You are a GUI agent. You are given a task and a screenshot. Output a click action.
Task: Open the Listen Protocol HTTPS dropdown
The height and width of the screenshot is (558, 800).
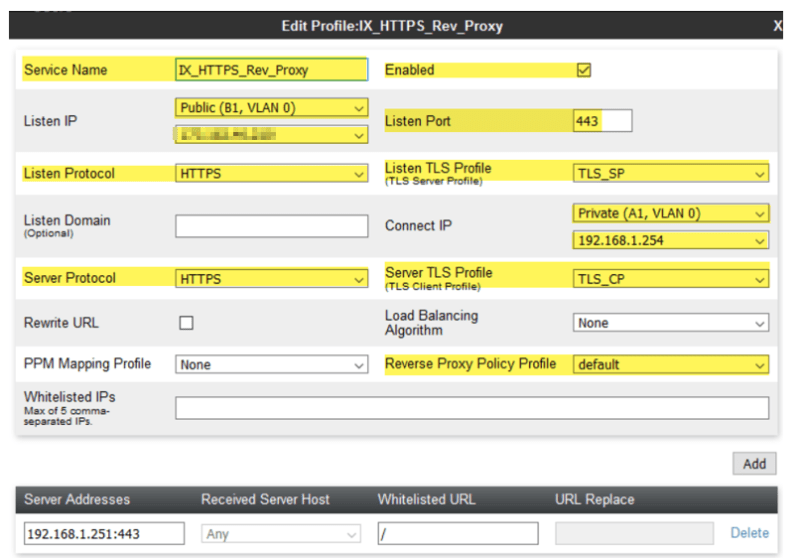[x=271, y=173]
